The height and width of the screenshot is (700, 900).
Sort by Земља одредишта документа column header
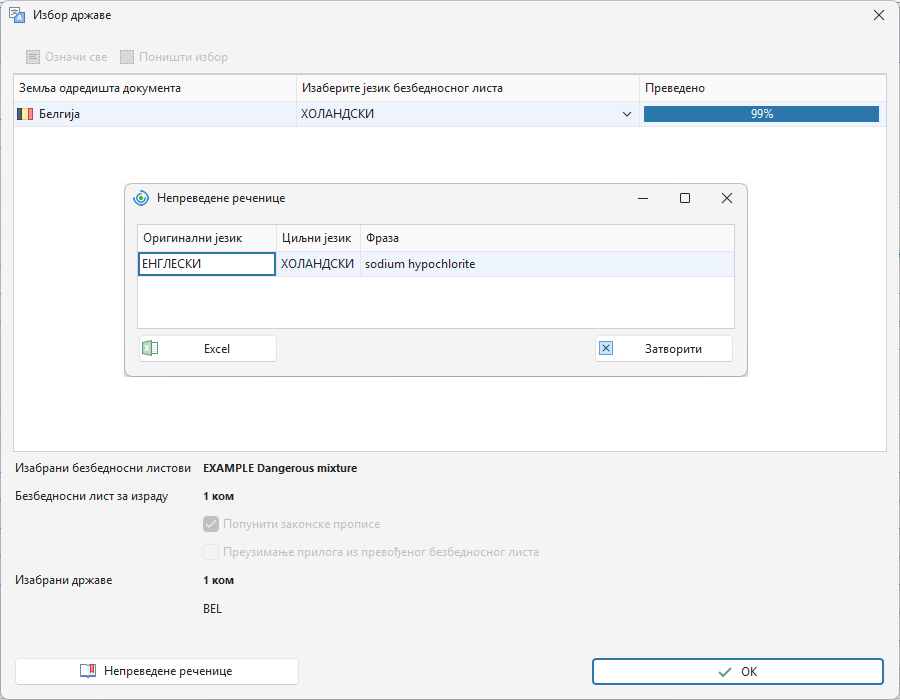click(155, 88)
